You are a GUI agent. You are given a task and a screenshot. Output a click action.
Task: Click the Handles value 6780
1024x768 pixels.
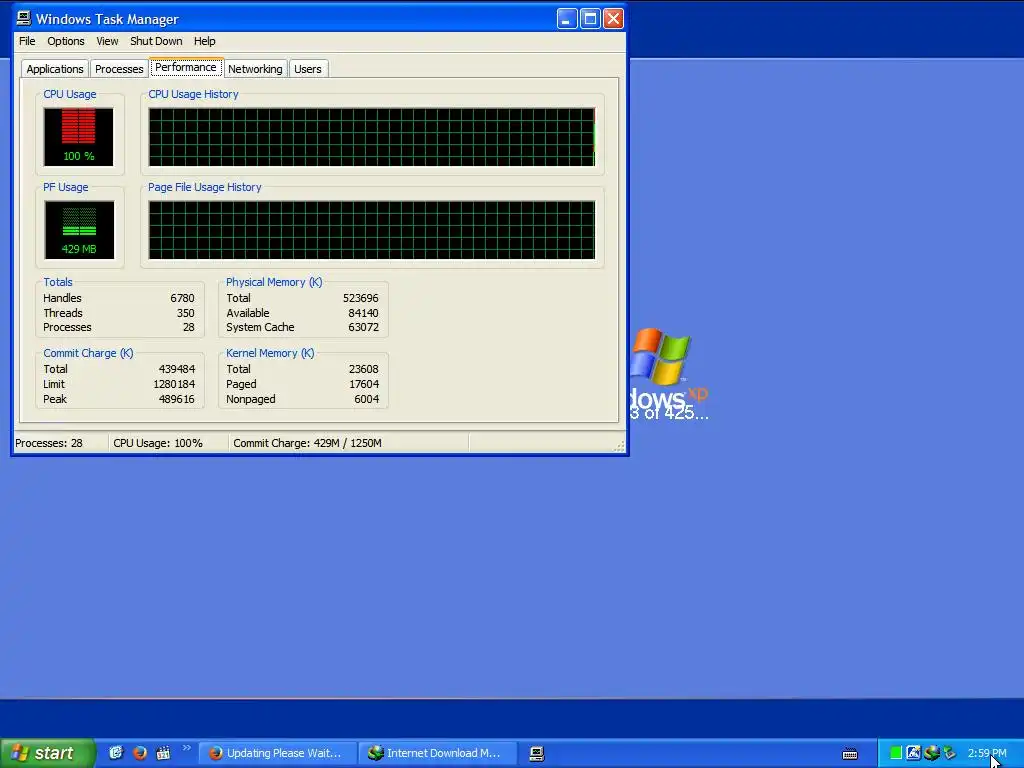[182, 298]
